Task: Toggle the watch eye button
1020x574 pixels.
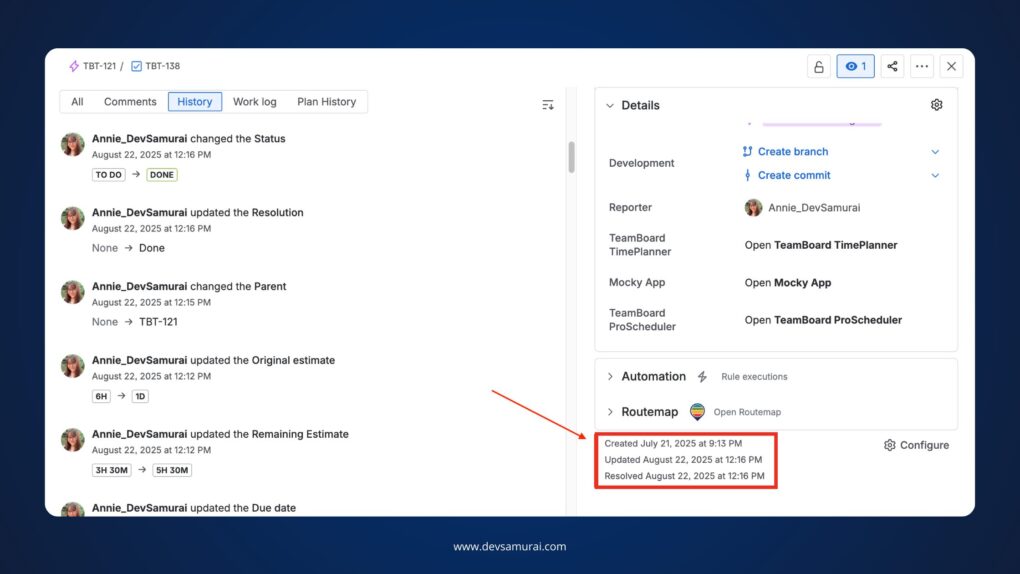Action: 856,67
